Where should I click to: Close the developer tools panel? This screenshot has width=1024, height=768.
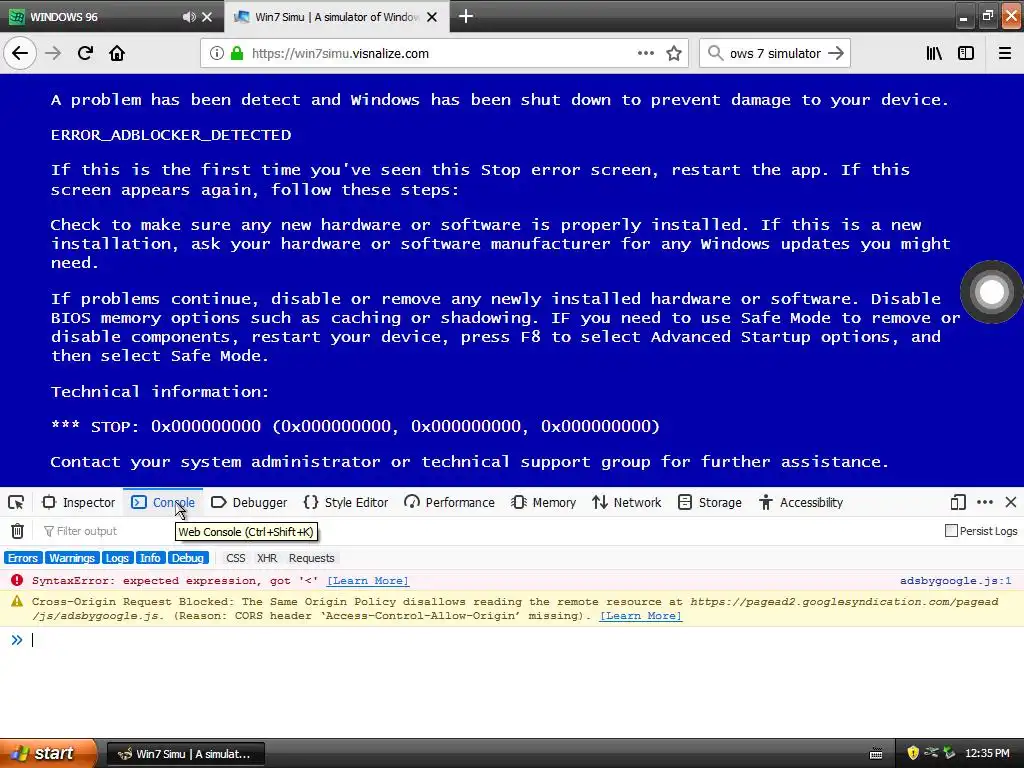click(1011, 502)
